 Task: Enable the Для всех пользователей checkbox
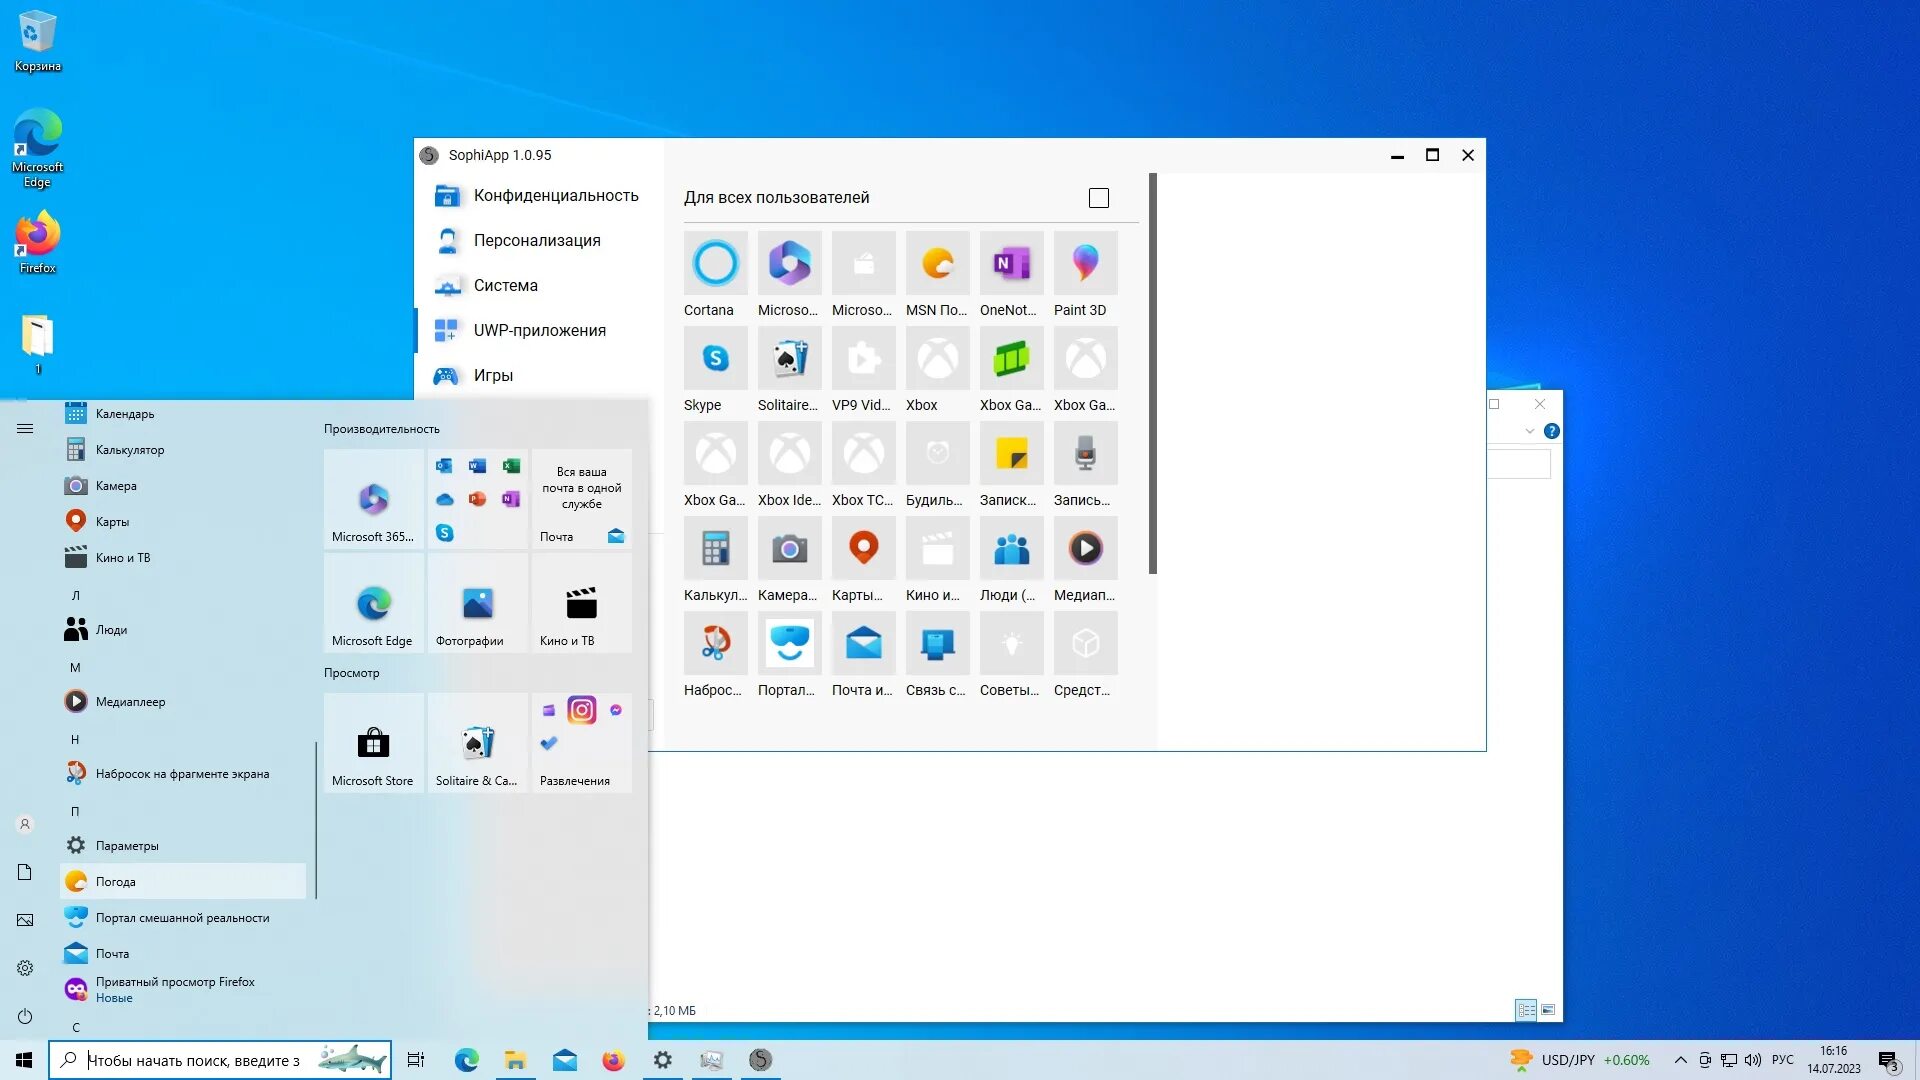tap(1098, 197)
